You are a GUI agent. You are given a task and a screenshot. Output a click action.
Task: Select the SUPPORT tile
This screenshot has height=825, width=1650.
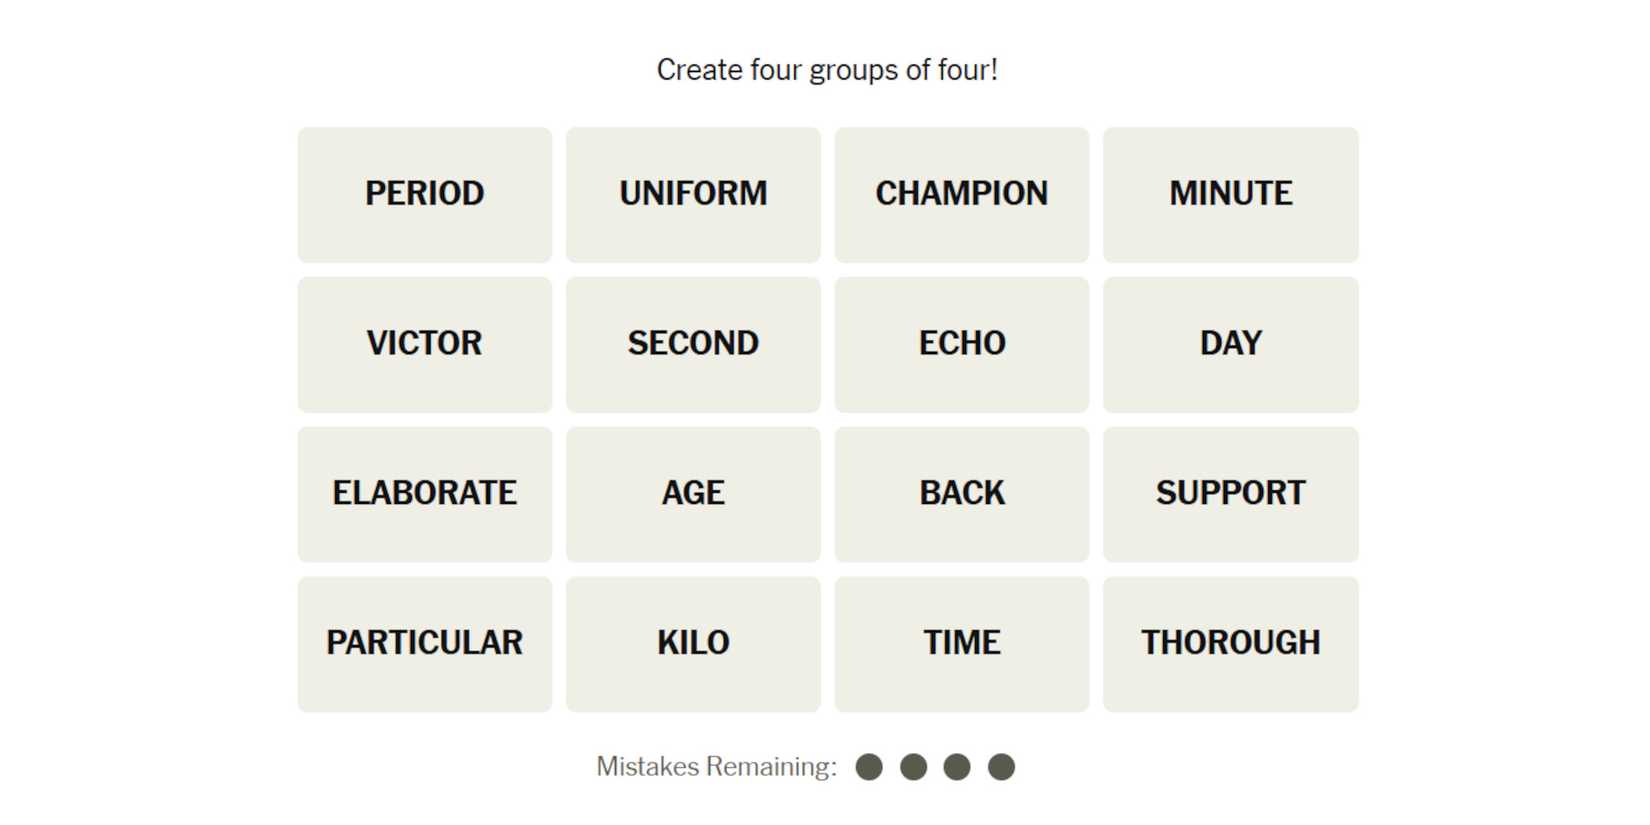point(1230,494)
